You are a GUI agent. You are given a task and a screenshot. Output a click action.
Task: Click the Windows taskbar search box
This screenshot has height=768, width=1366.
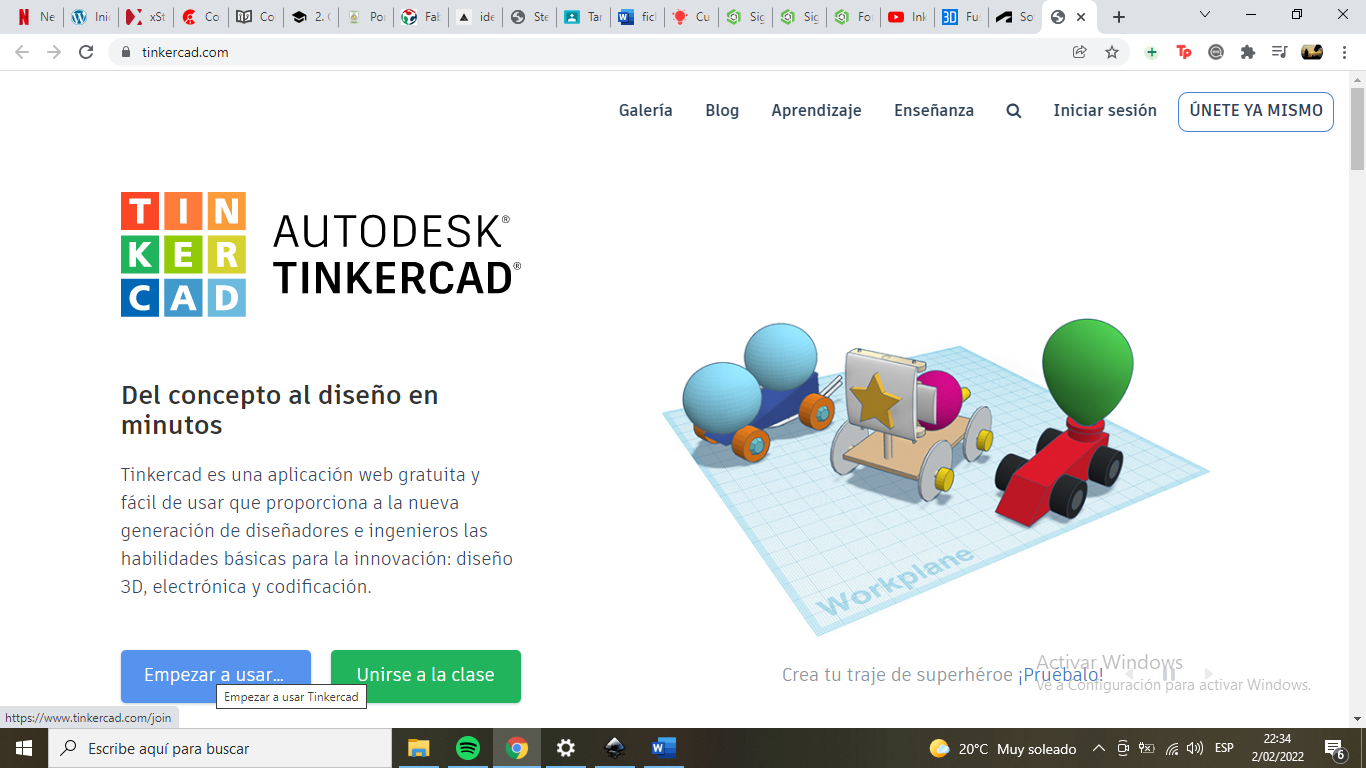click(220, 748)
